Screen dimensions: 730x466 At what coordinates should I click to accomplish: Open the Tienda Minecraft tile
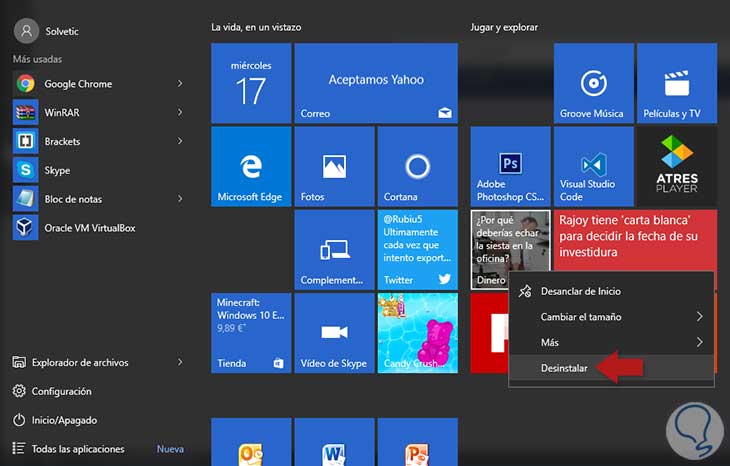pos(251,333)
